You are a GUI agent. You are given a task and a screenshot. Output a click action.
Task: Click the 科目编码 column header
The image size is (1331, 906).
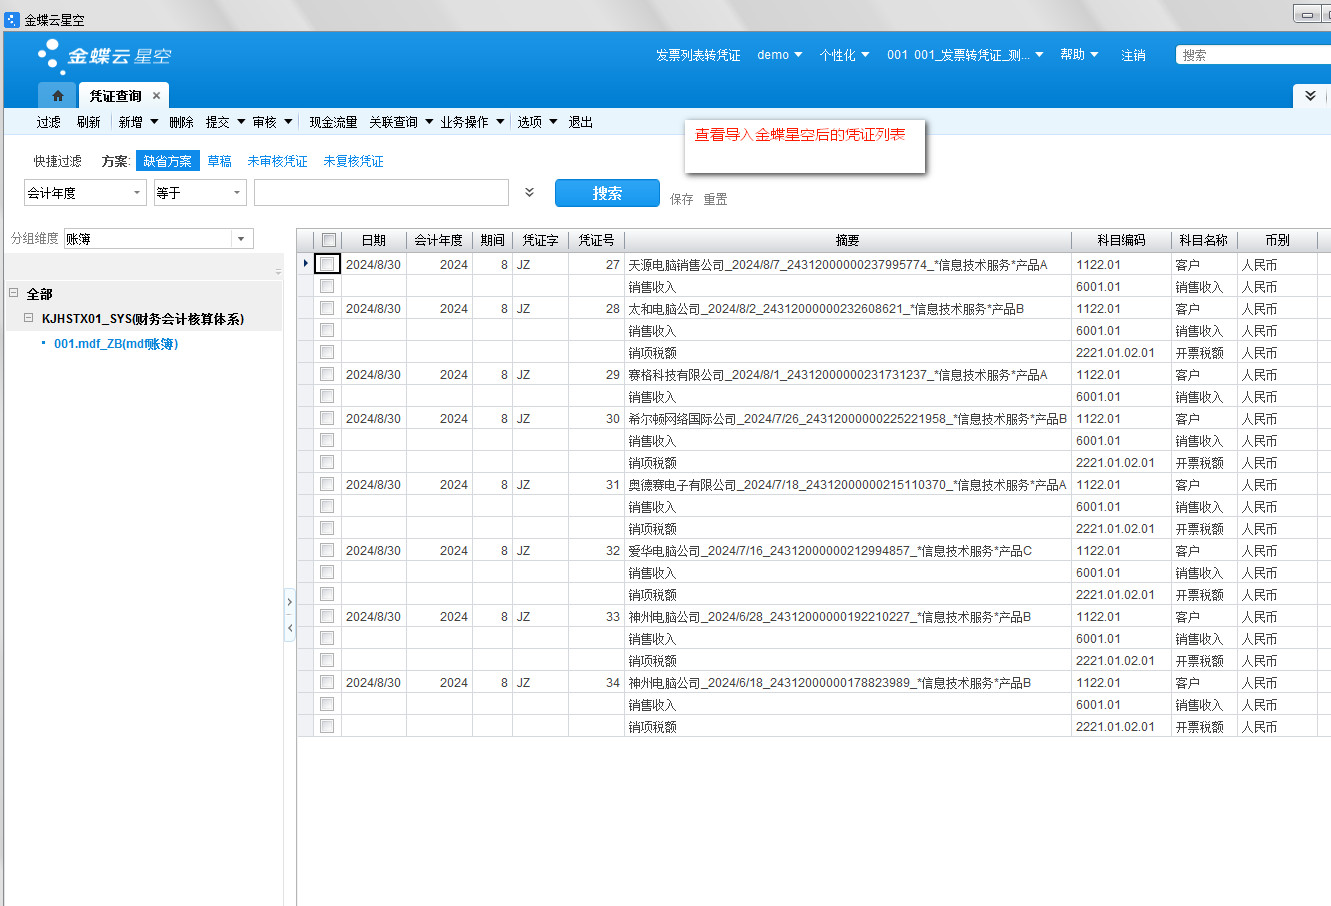point(1121,240)
